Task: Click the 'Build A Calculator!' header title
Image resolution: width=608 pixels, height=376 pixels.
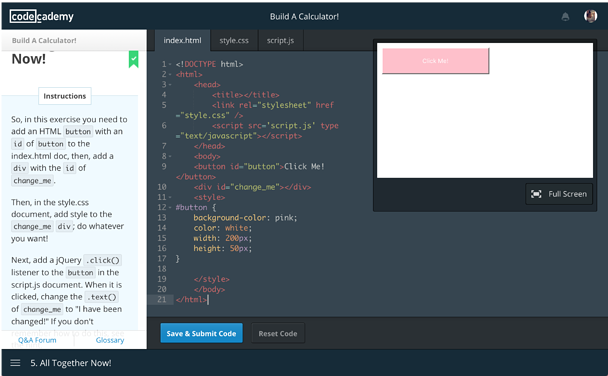Action: (x=304, y=17)
